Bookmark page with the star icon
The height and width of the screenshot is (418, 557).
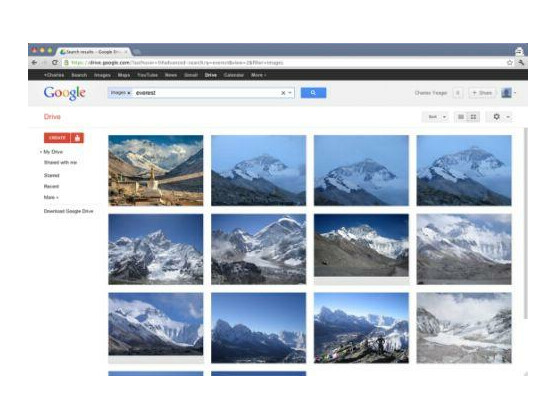[510, 63]
